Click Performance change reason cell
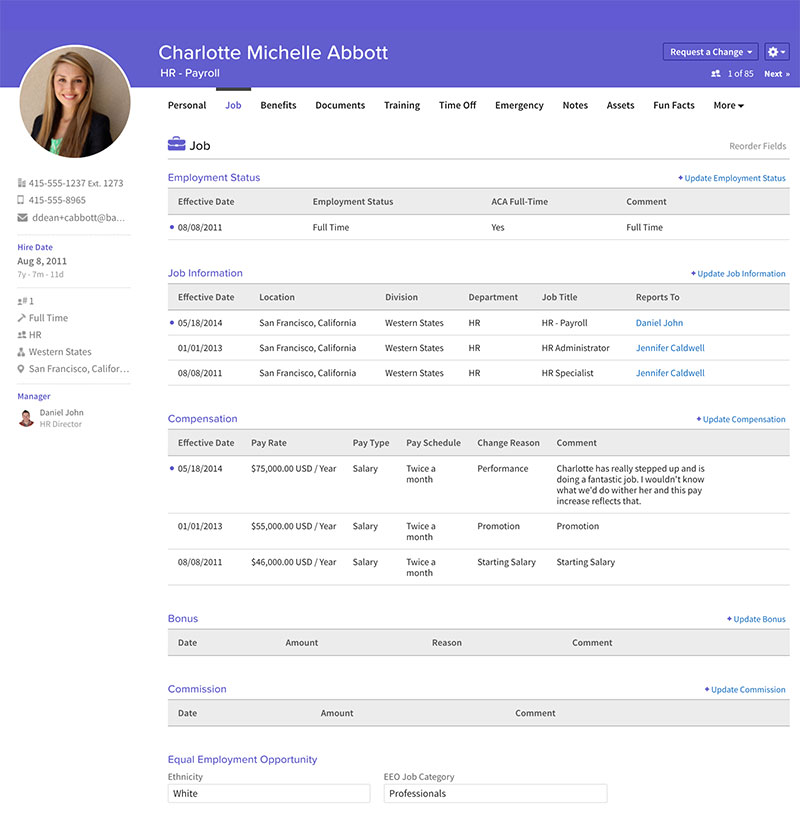The width and height of the screenshot is (800, 820). tap(502, 469)
